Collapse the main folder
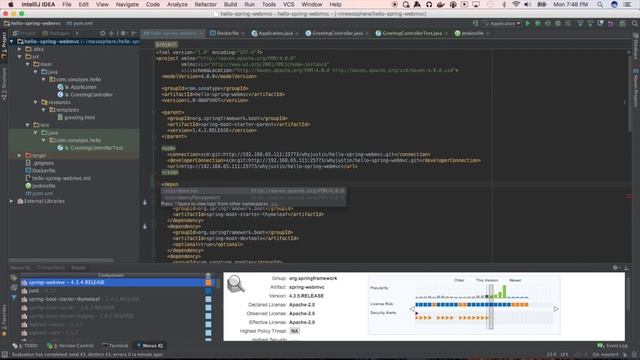 tap(27, 64)
